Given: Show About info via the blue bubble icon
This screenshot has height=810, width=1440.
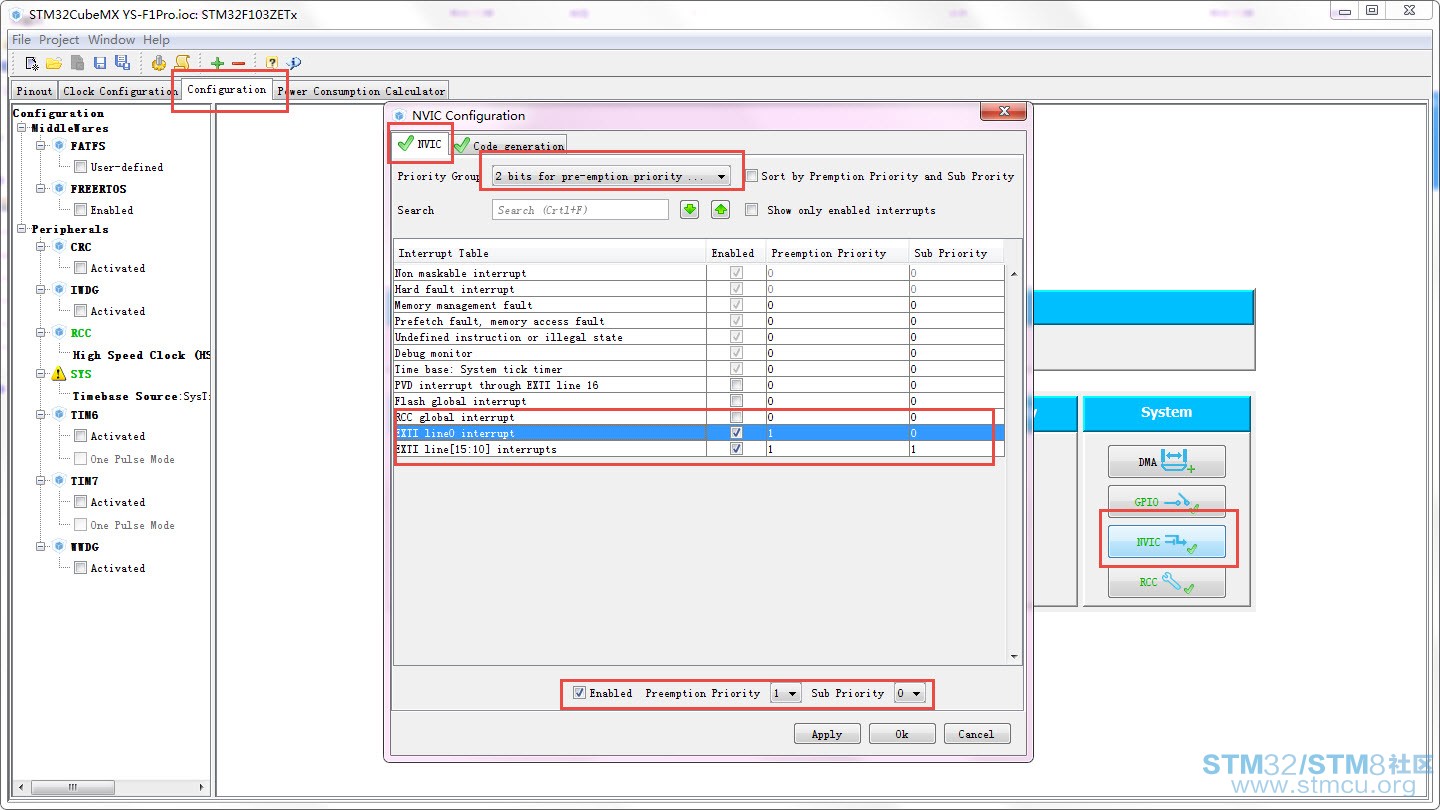Looking at the screenshot, I should (x=294, y=63).
